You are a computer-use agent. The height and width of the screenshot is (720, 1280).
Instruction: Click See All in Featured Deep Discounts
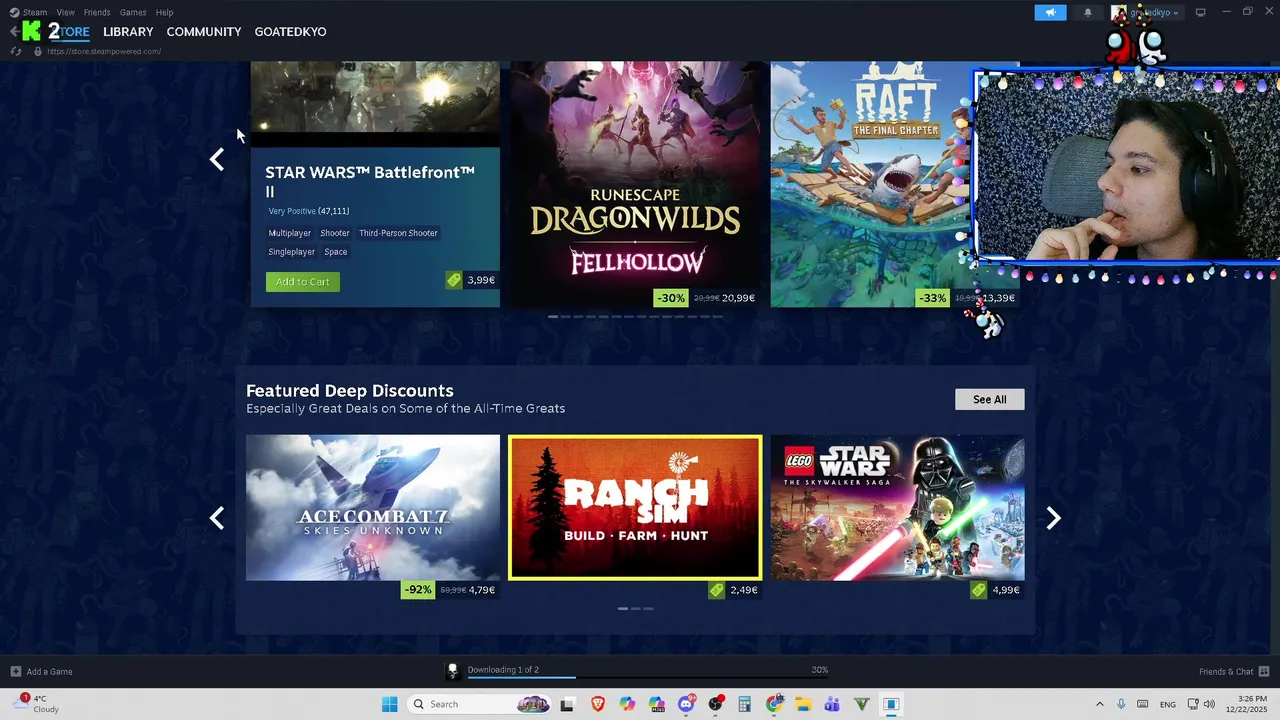(989, 399)
